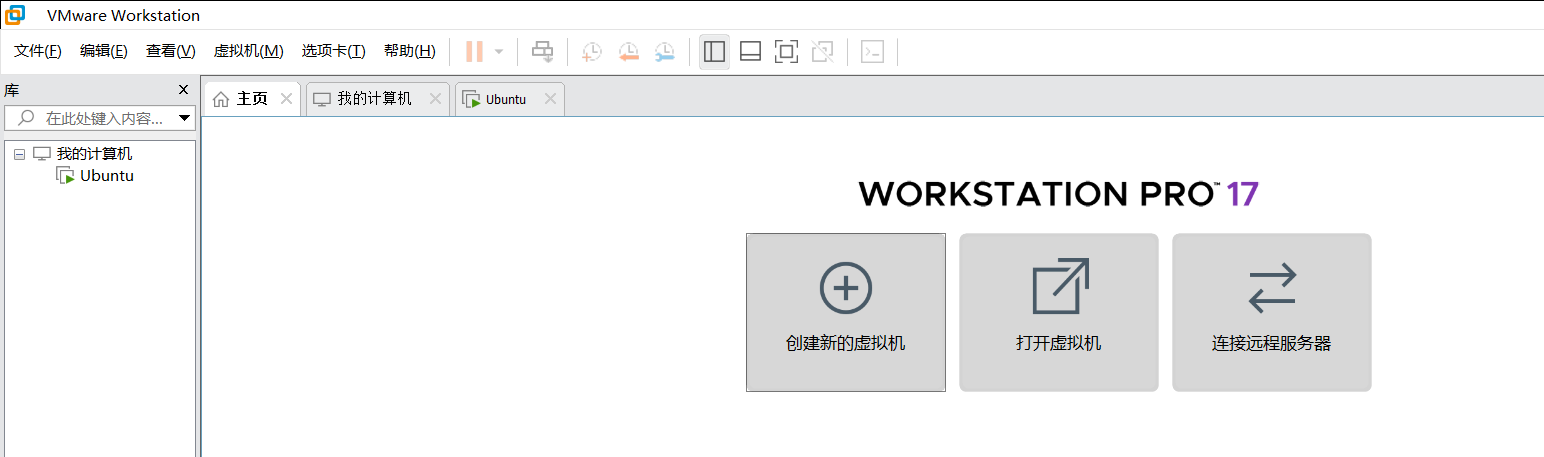The height and width of the screenshot is (457, 1544).
Task: Open the power options dropdown arrow beside pause
Action: [x=499, y=51]
